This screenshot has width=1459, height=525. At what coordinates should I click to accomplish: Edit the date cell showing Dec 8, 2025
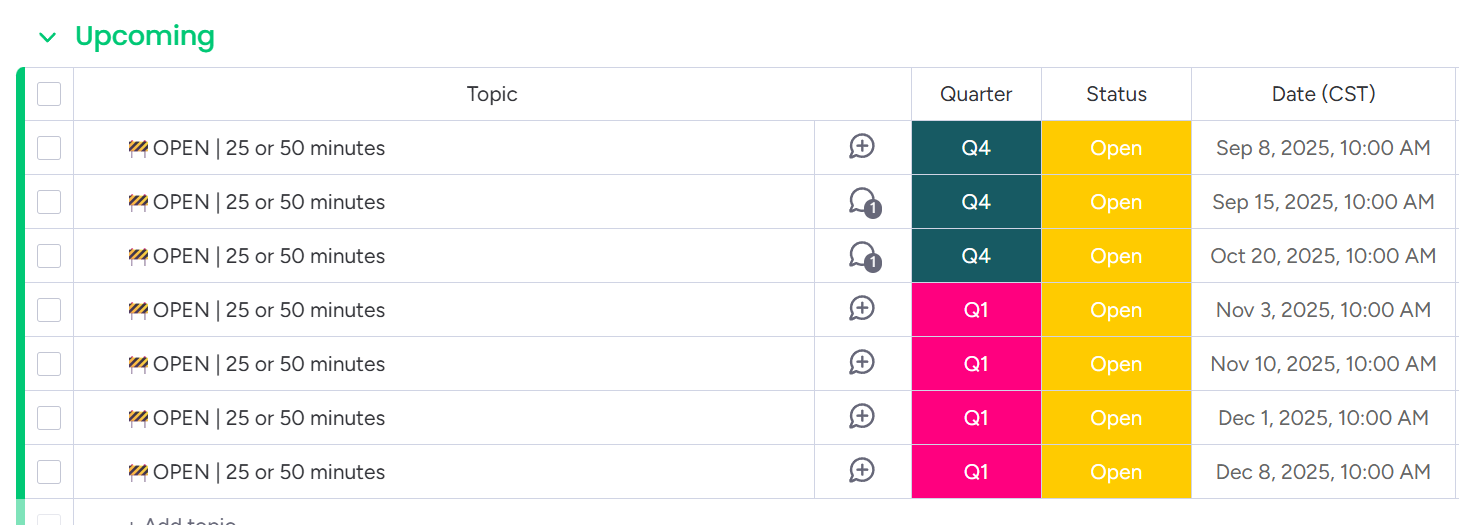pyautogui.click(x=1323, y=472)
